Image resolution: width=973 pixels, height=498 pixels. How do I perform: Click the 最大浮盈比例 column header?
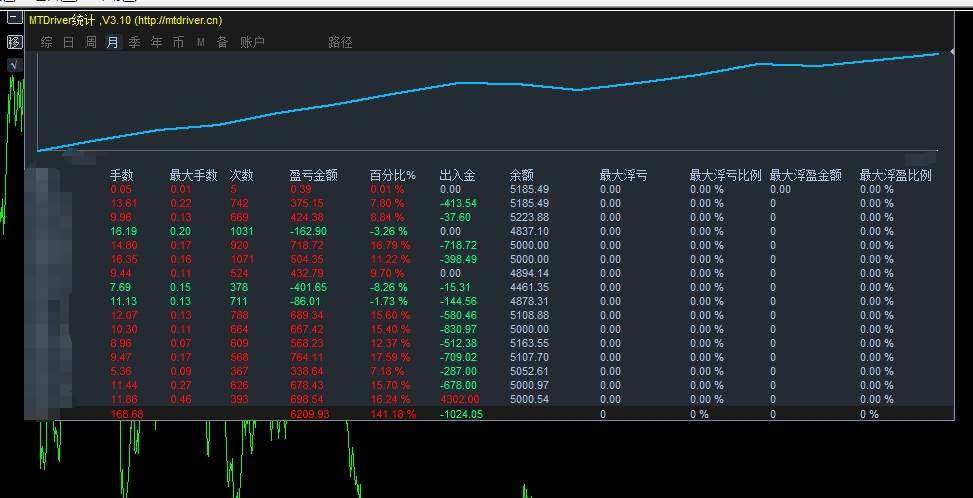pos(895,176)
